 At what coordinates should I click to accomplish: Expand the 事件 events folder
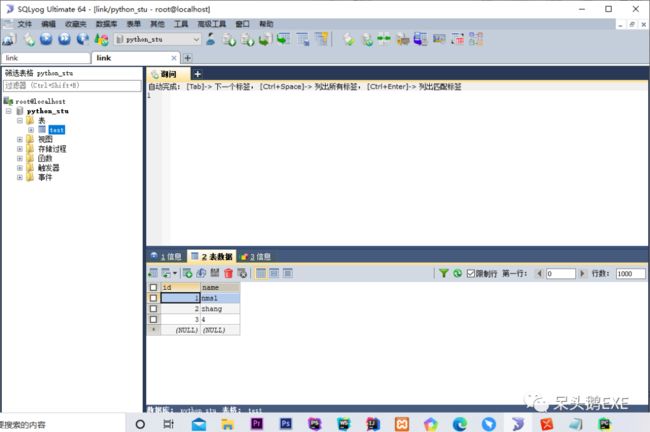pos(19,177)
